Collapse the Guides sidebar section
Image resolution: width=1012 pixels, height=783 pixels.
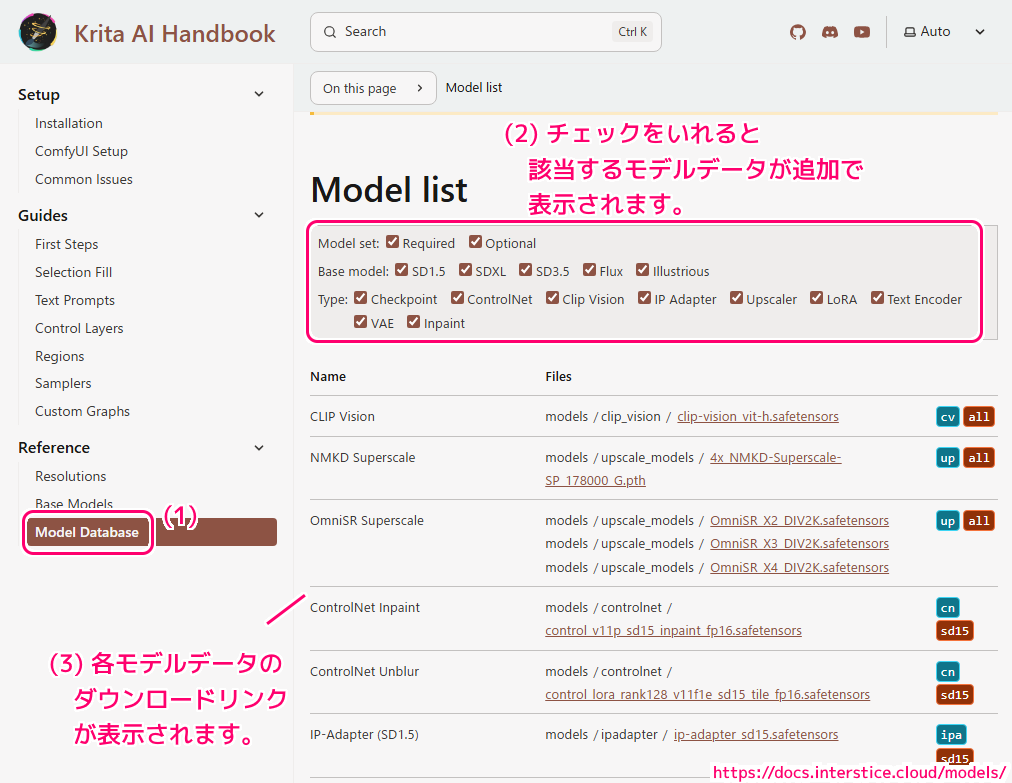click(x=259, y=215)
